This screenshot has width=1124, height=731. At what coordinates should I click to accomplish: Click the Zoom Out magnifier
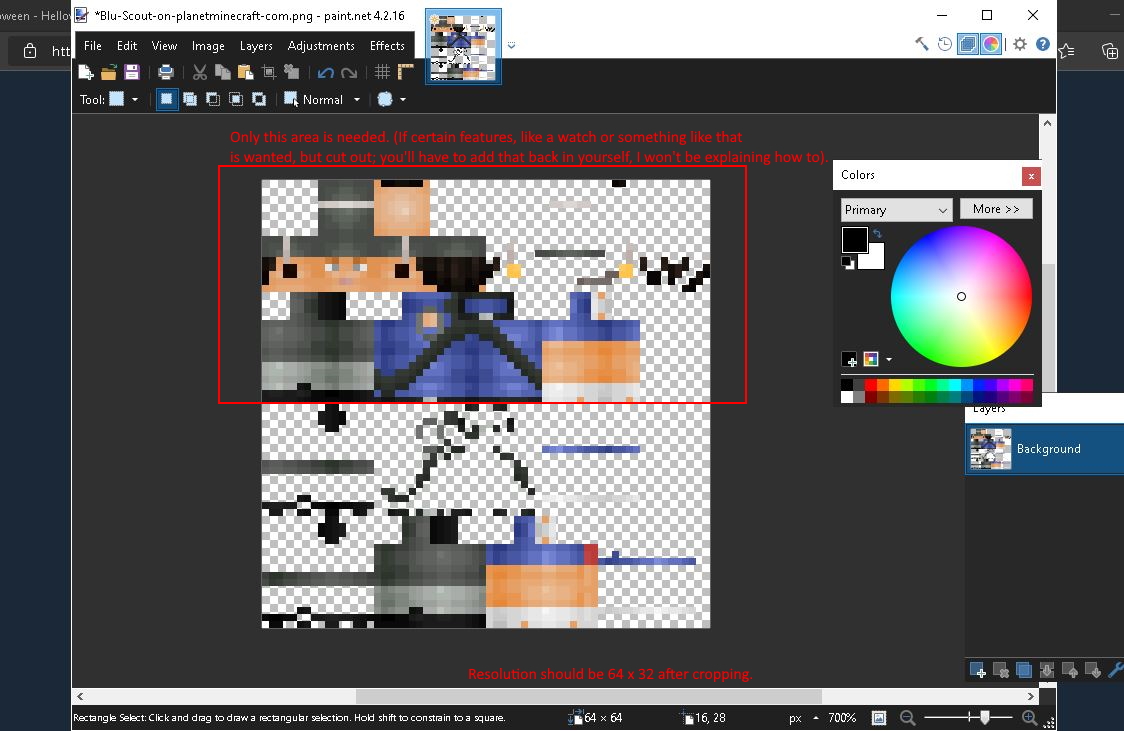click(907, 718)
